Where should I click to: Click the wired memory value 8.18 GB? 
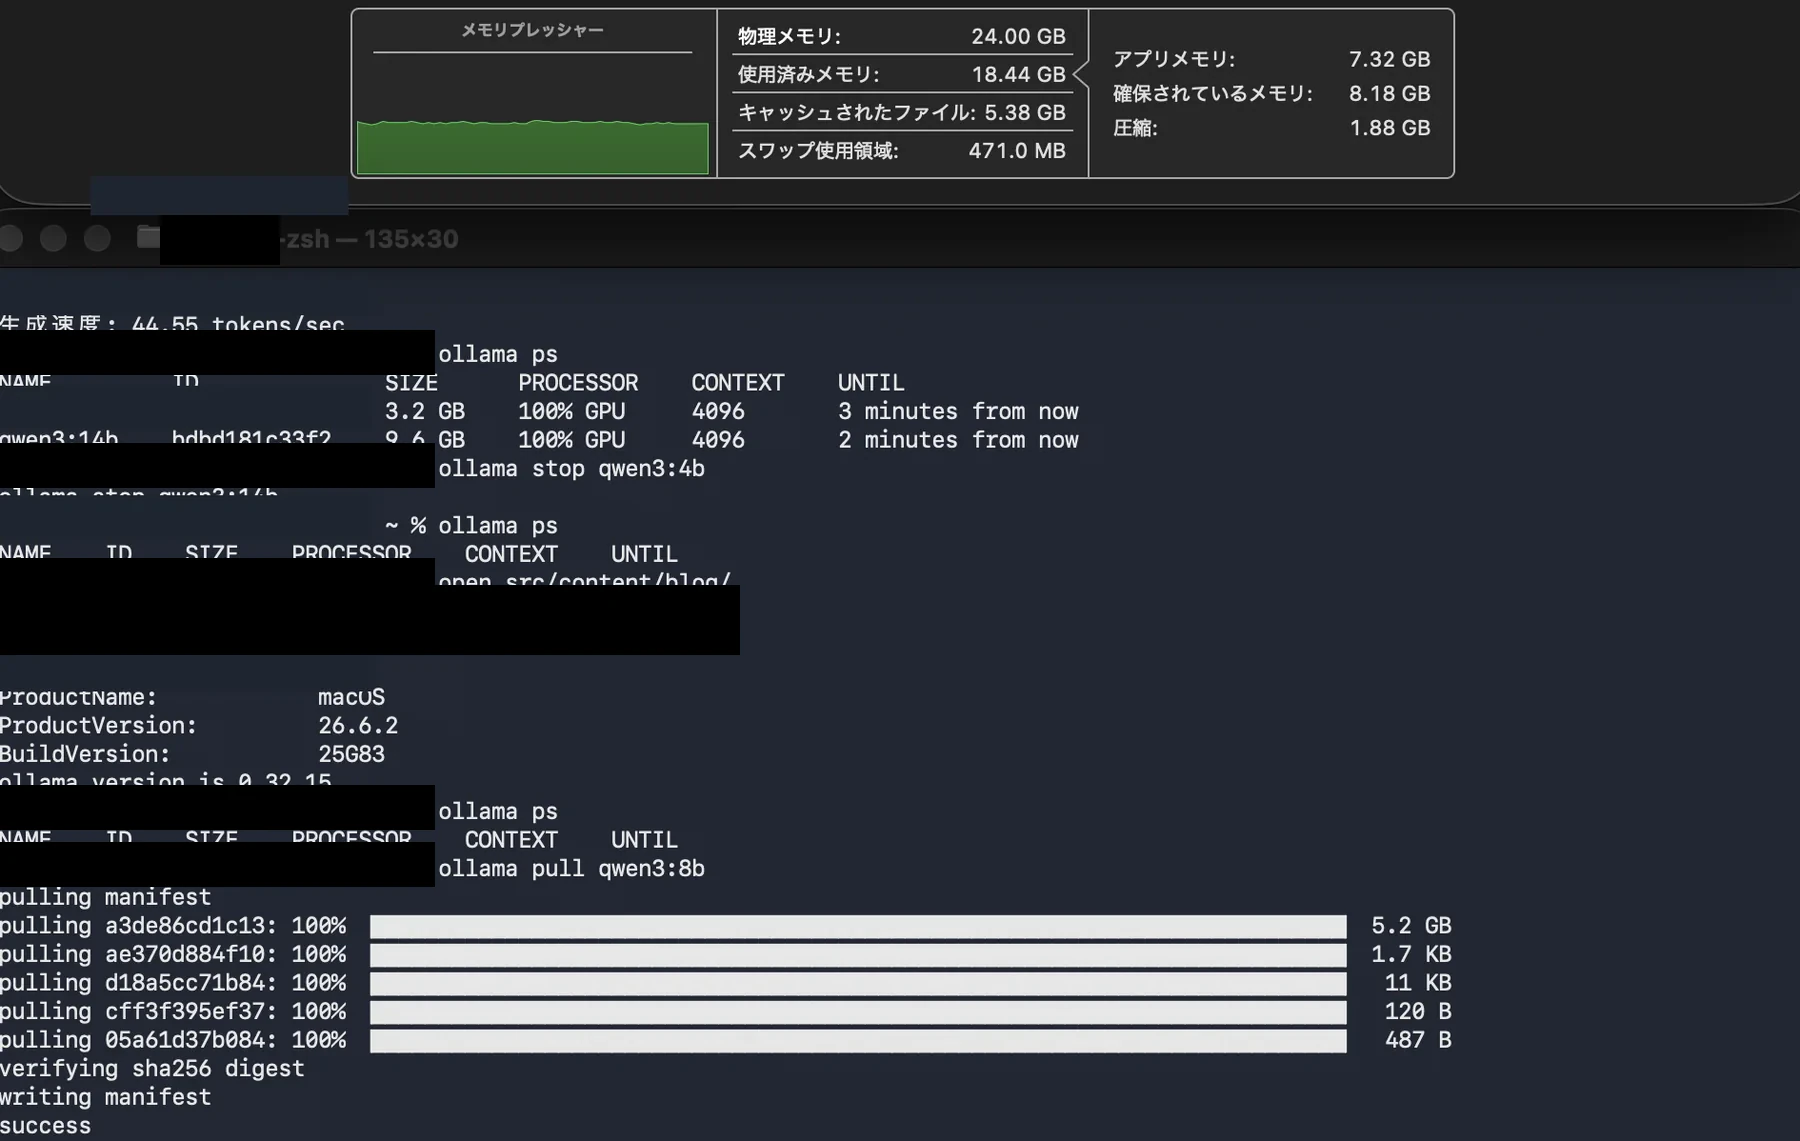point(1389,94)
